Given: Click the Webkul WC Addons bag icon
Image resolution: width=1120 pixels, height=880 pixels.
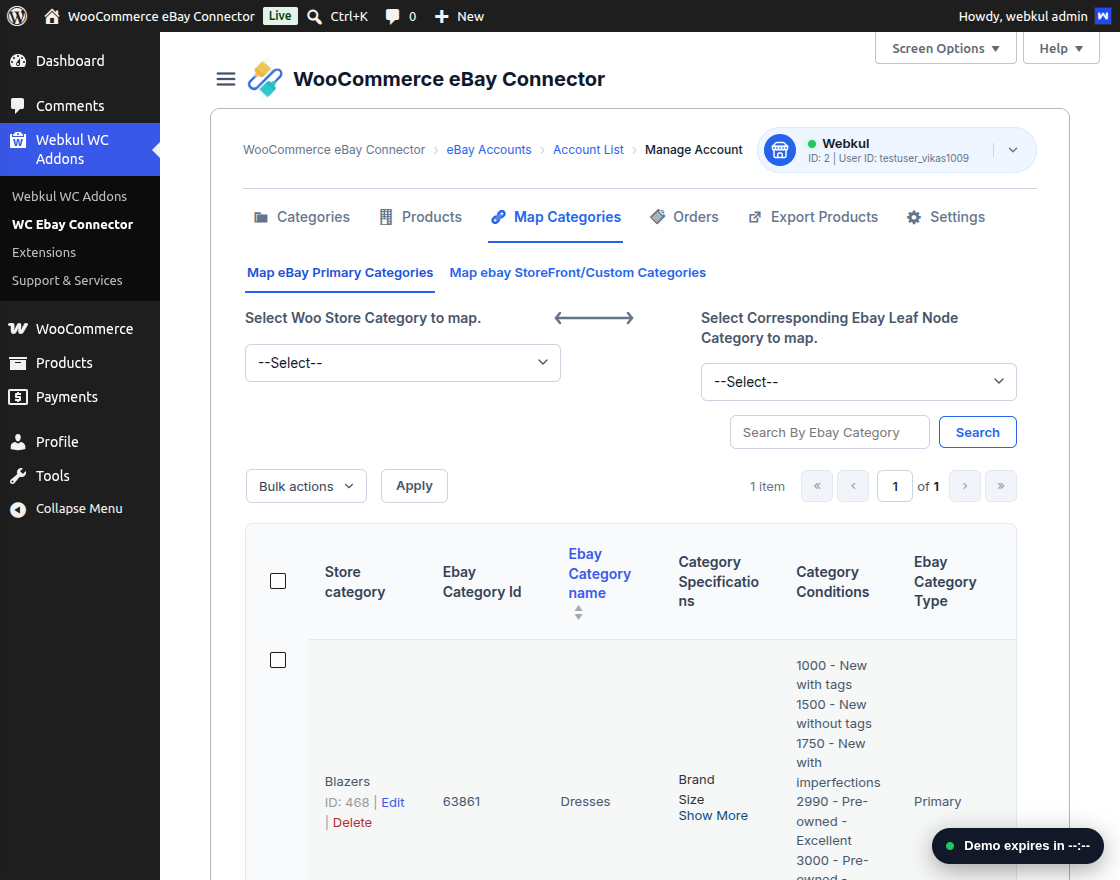Looking at the screenshot, I should click(18, 140).
